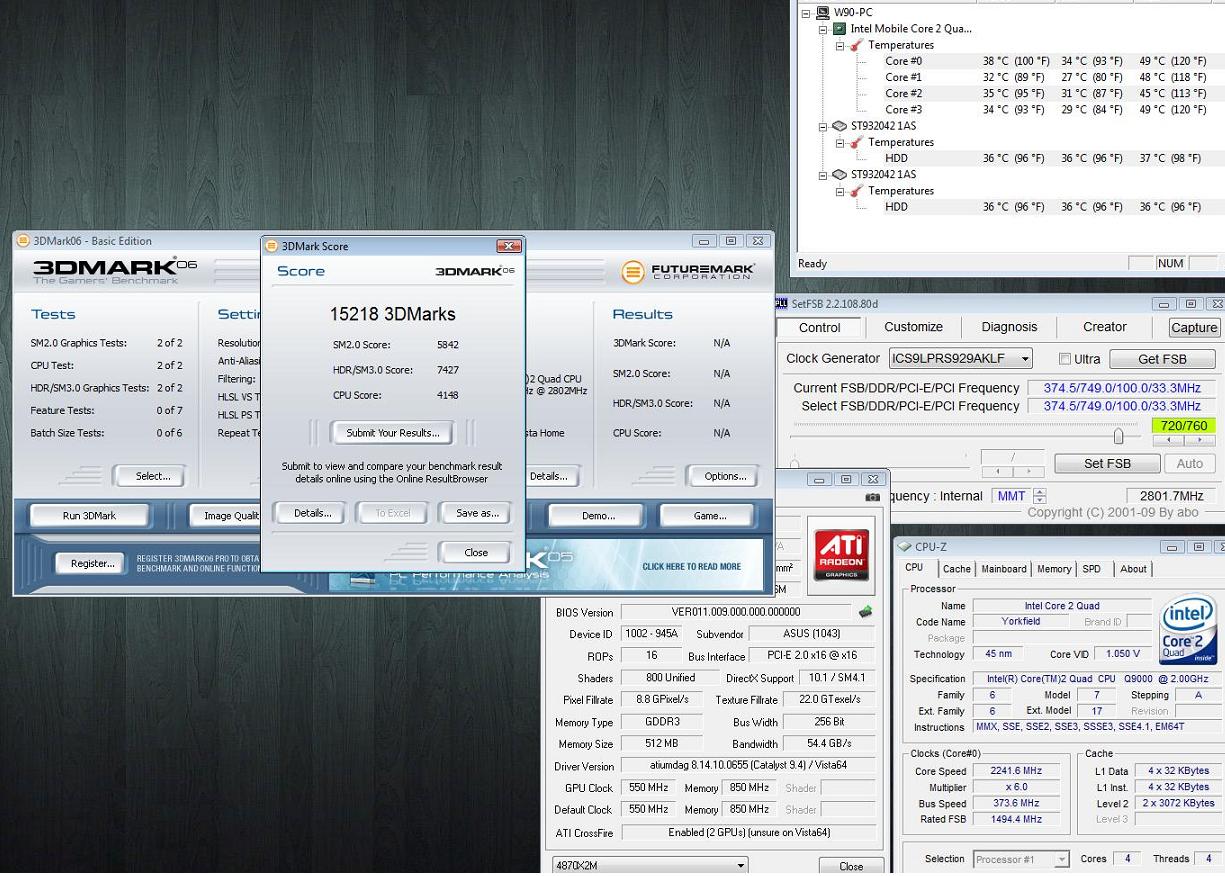Click the Demo button in 3DMark06
This screenshot has width=1225, height=876.
click(x=597, y=516)
